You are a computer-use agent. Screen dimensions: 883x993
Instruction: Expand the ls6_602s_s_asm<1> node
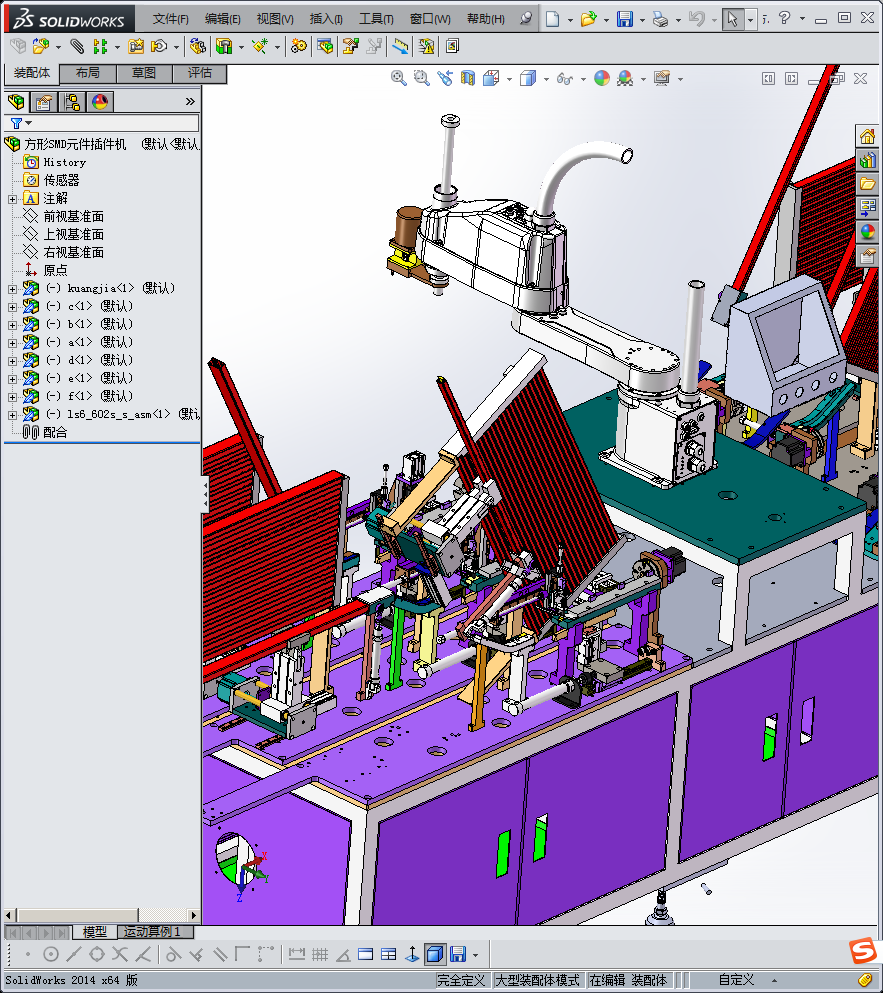click(12, 415)
